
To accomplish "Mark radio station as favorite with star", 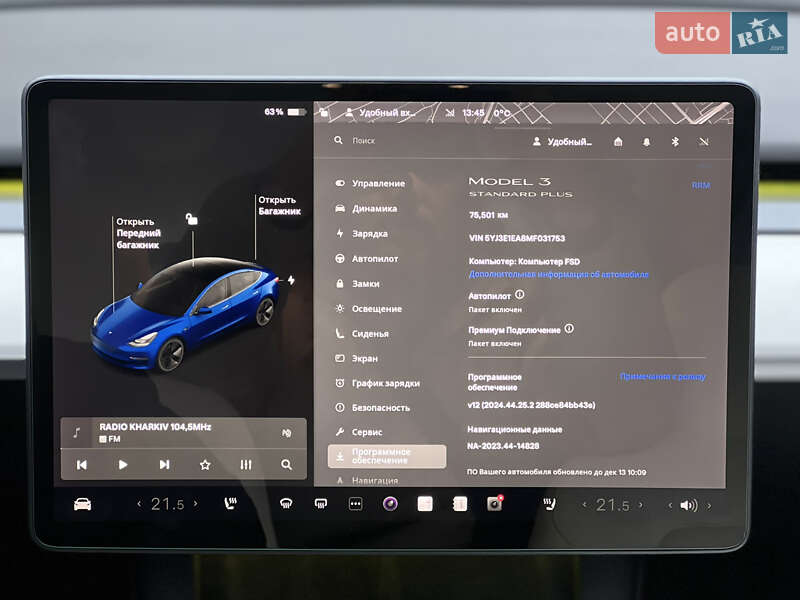I will pyautogui.click(x=205, y=464).
